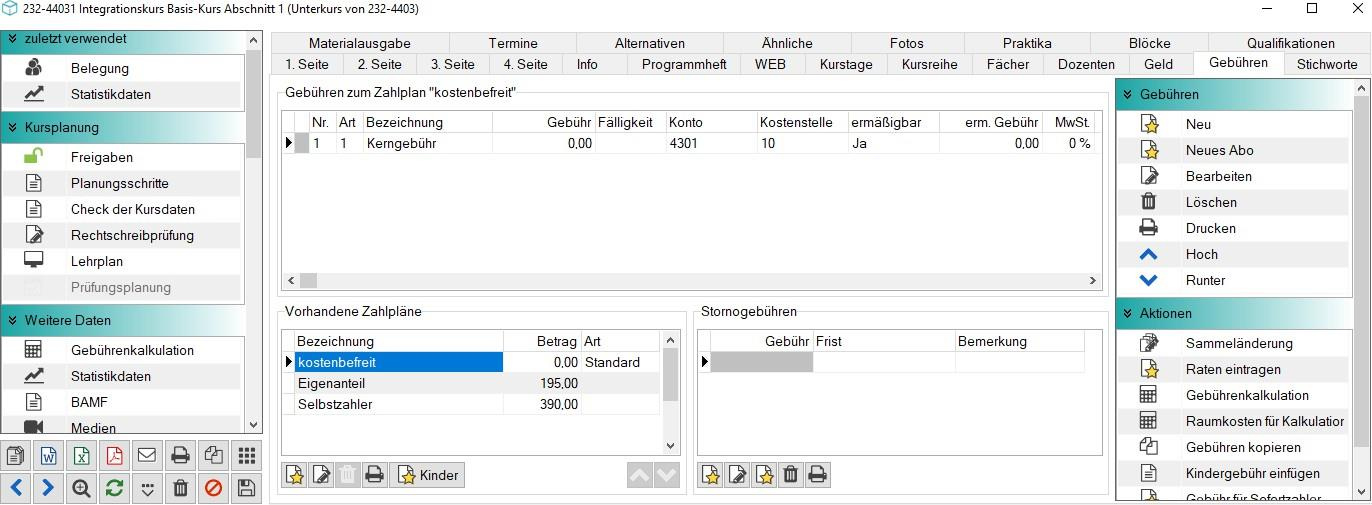The height and width of the screenshot is (505, 1372).
Task: Edit selected Zahlplan with pencil icon
Action: (321, 475)
